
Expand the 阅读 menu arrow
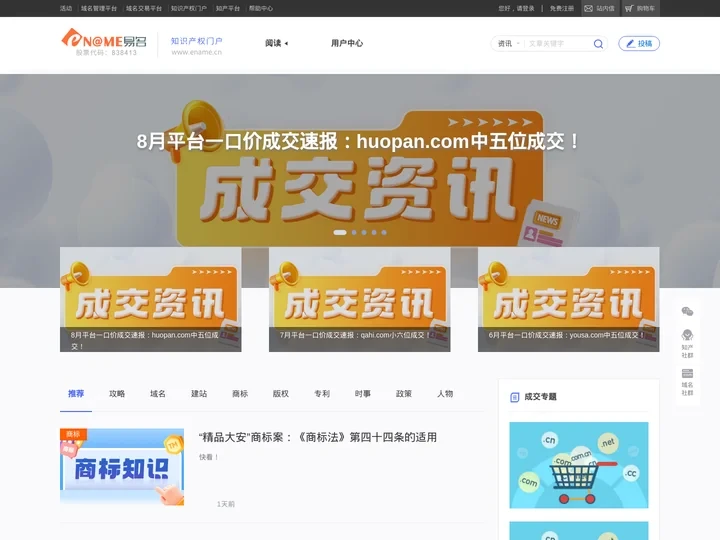[x=286, y=44]
